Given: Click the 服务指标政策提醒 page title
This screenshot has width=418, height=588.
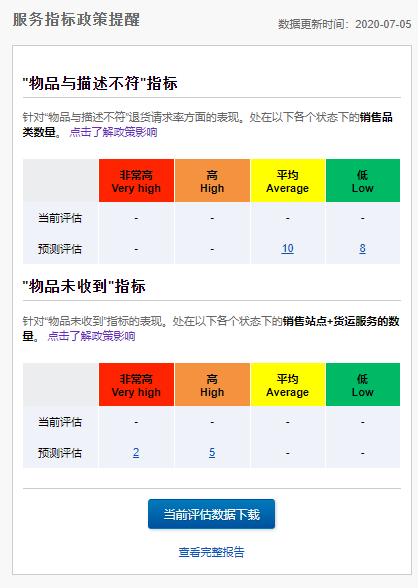Looking at the screenshot, I should pyautogui.click(x=76, y=20).
